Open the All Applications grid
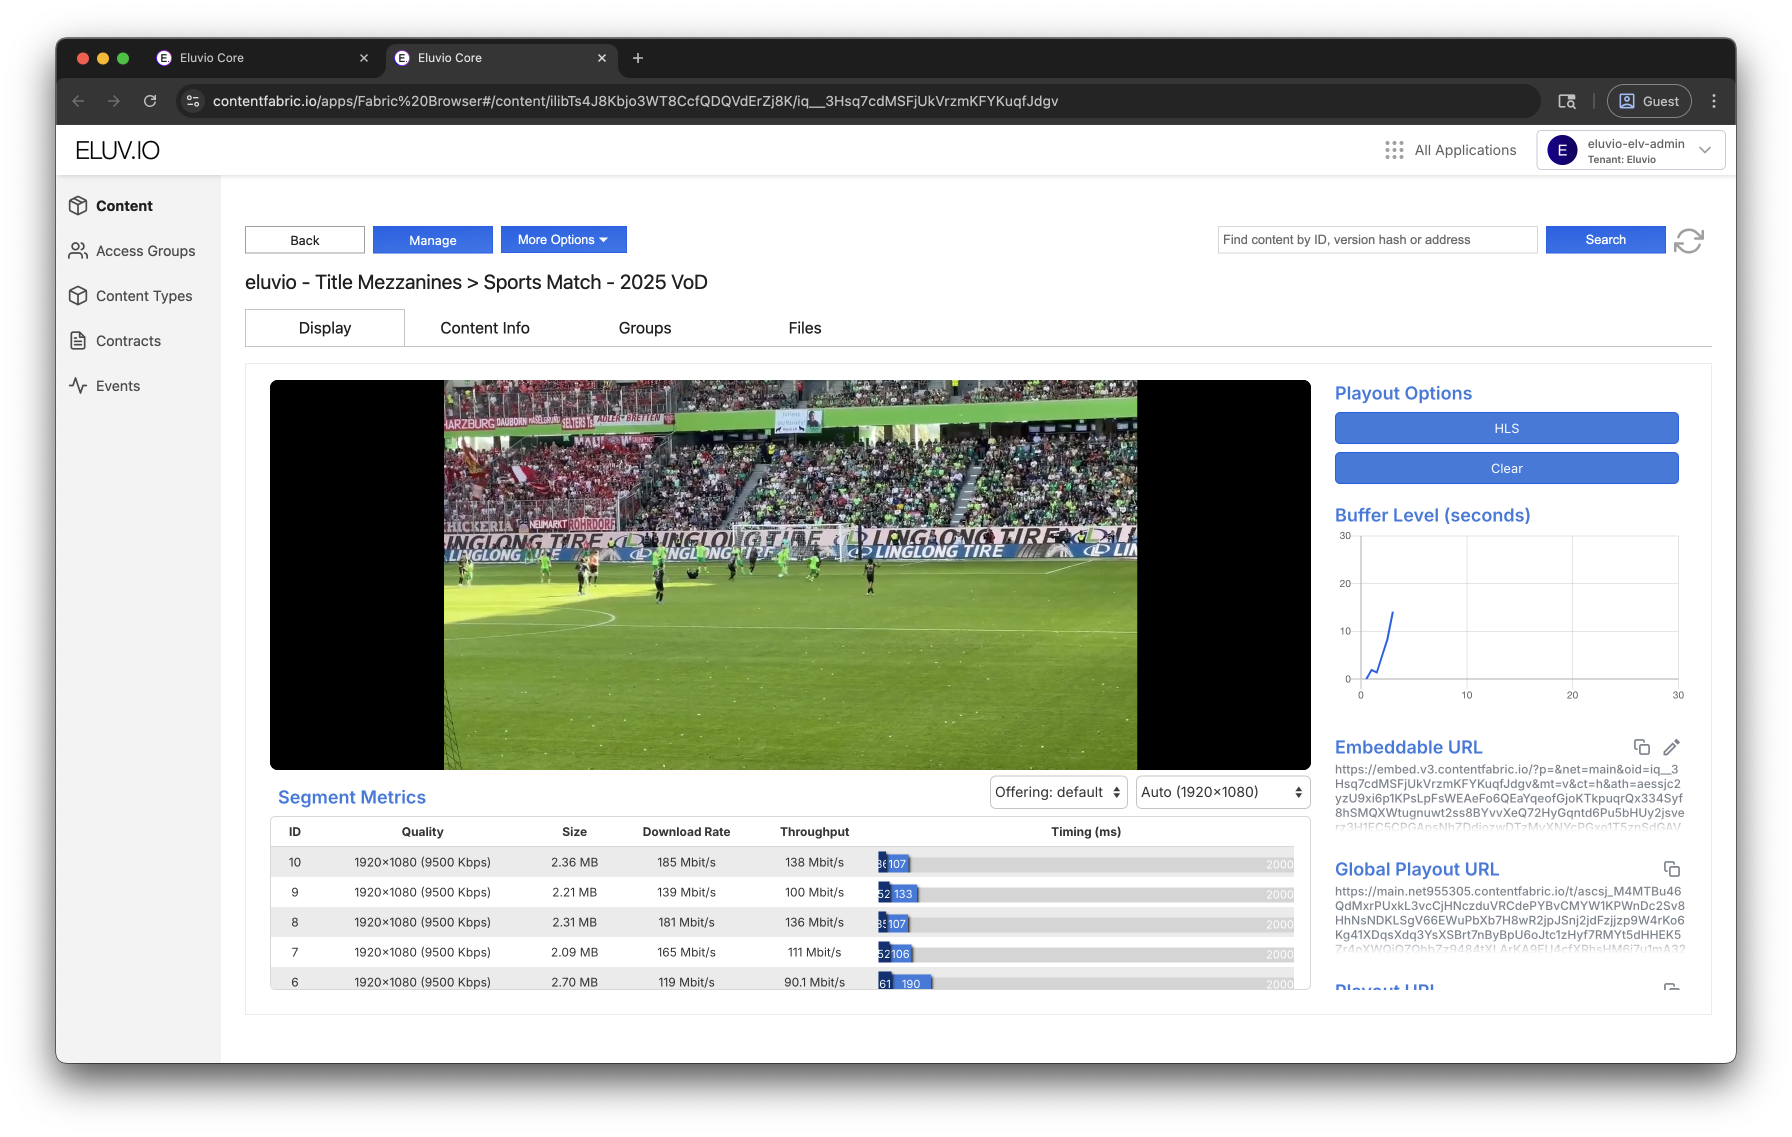The image size is (1792, 1137). click(1450, 150)
